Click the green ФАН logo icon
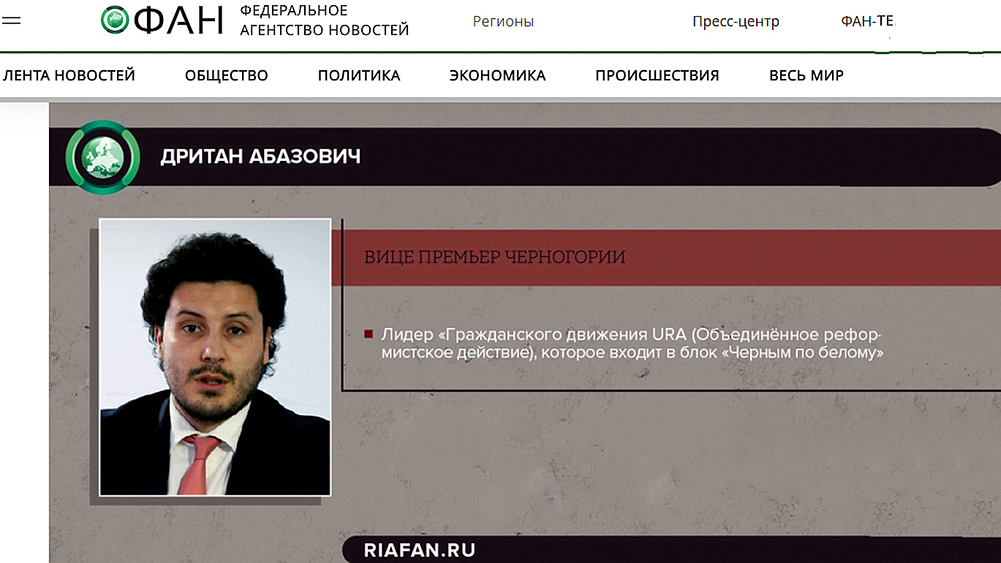The height and width of the screenshot is (563, 1001). tap(115, 20)
